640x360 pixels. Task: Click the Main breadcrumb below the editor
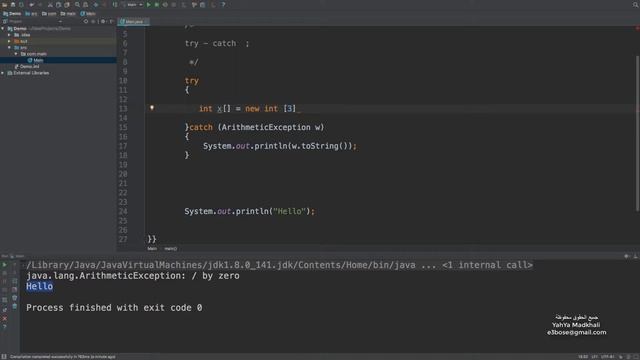tap(152, 248)
